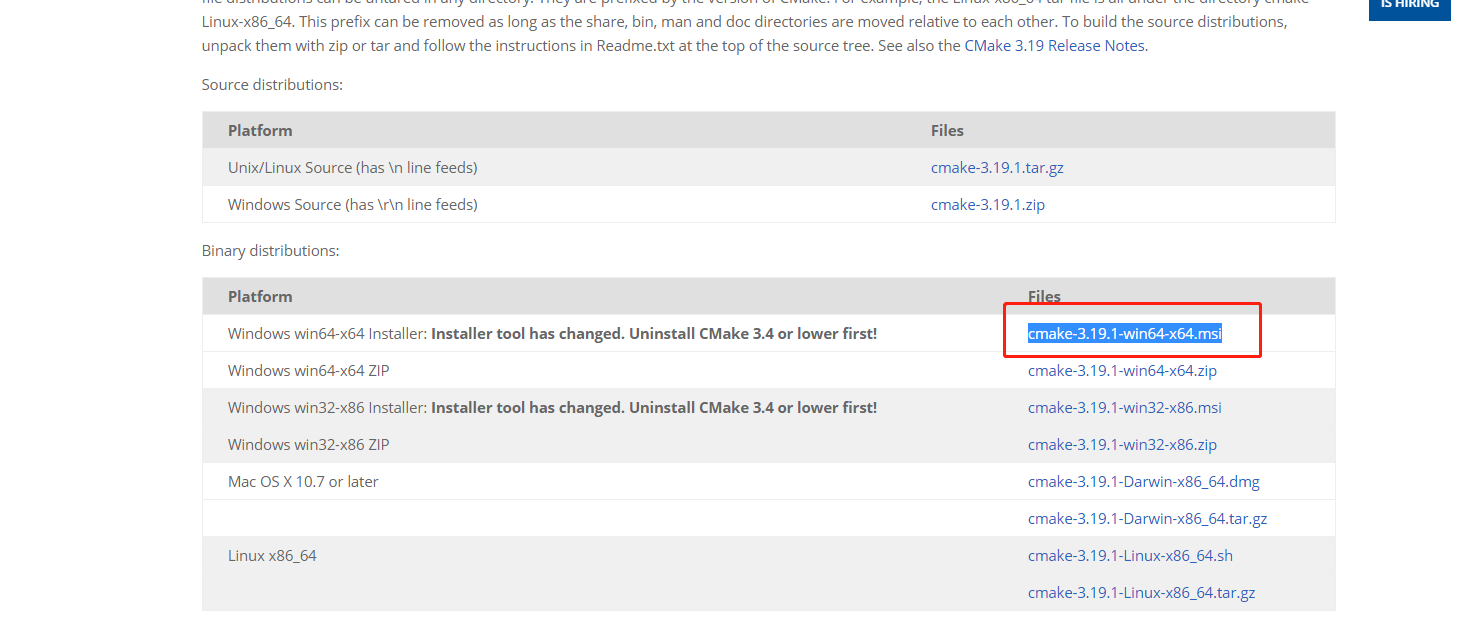Click 'Platform' header in binary distributions table
This screenshot has height=617, width=1474.
click(260, 297)
